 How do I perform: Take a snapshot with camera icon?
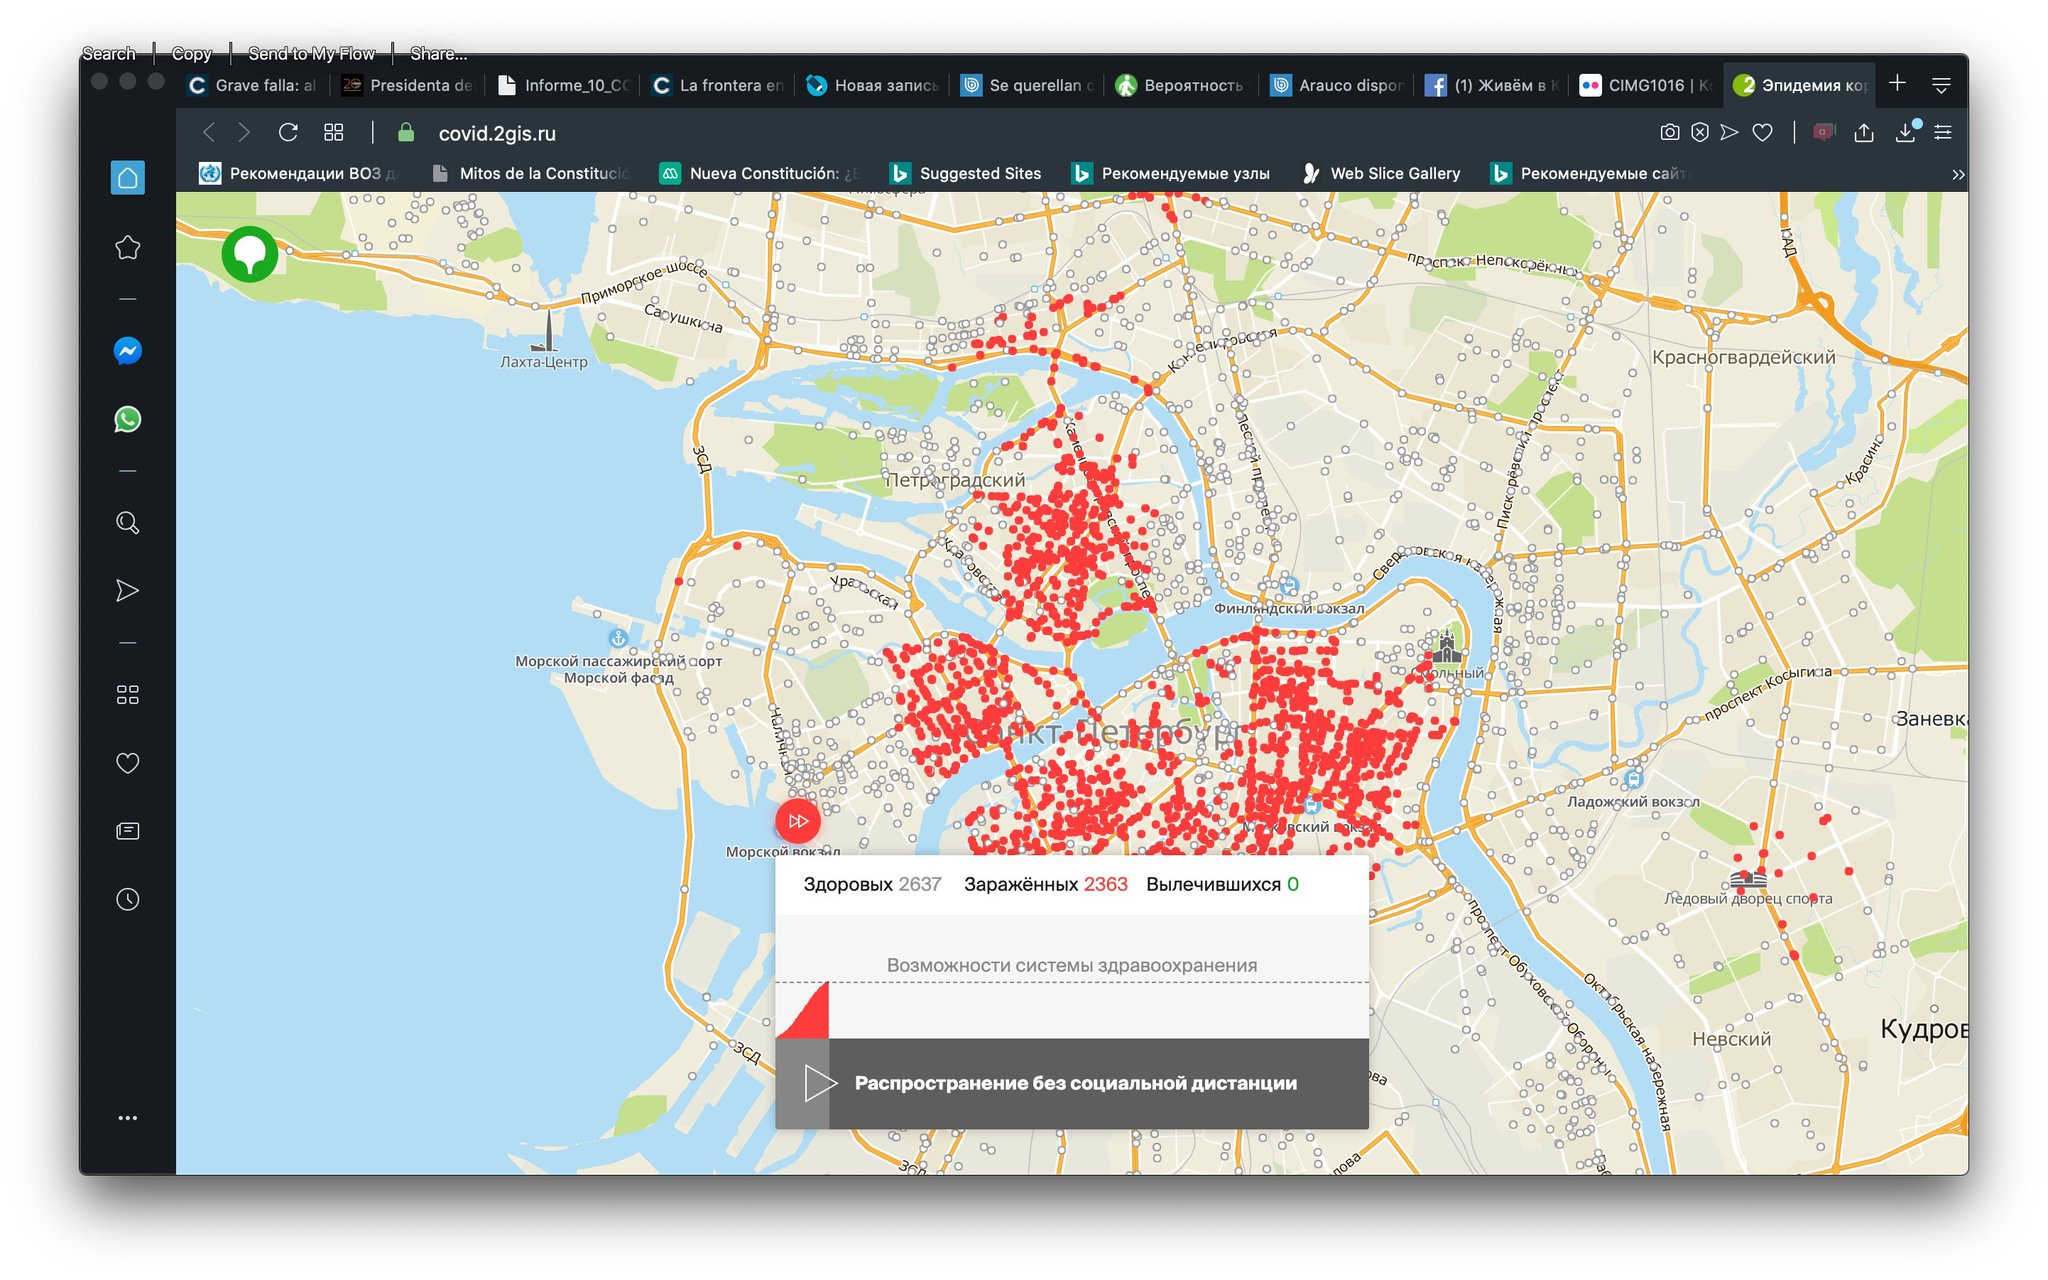[x=1669, y=132]
